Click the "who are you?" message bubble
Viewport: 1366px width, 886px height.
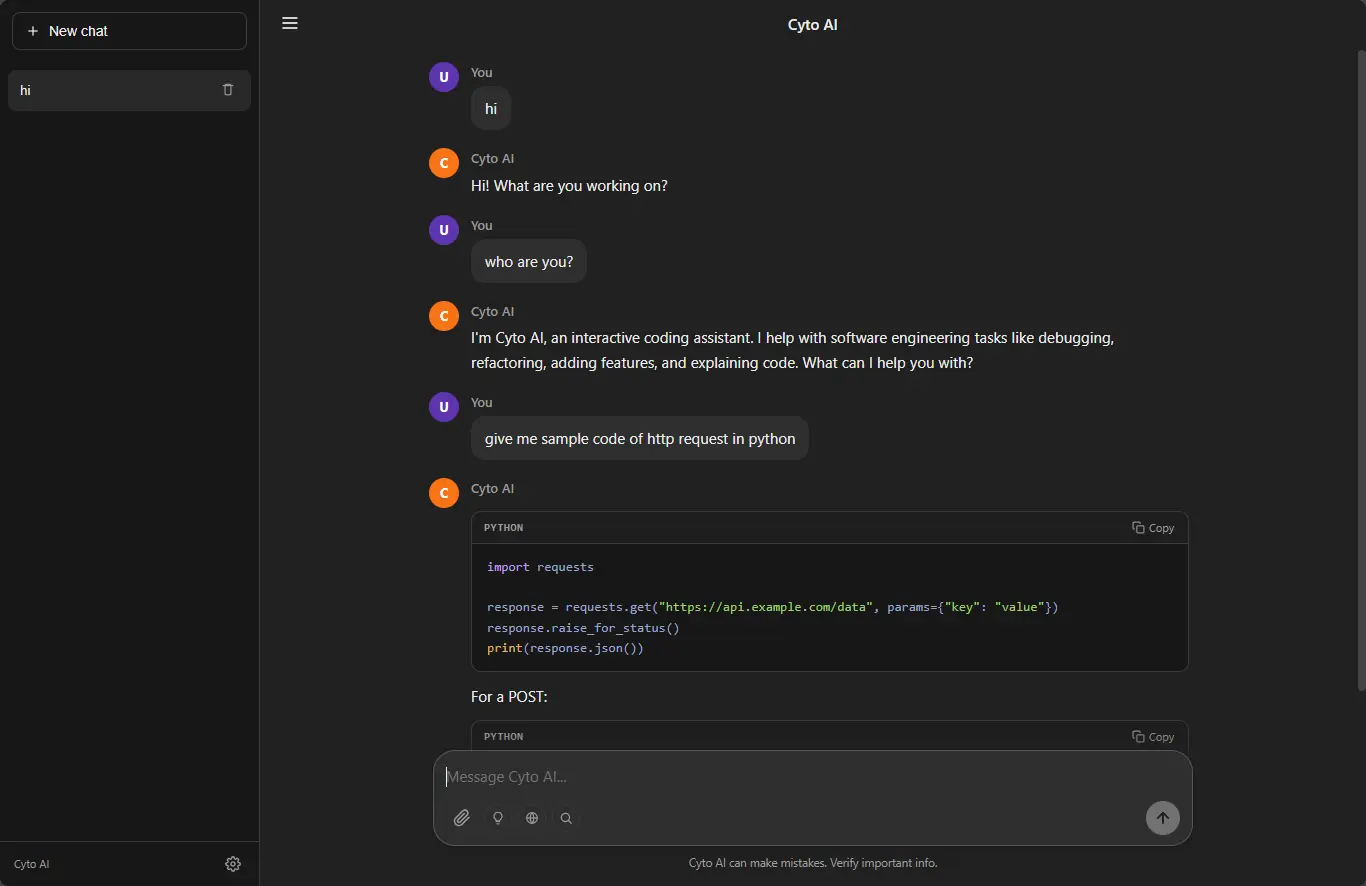tap(529, 262)
